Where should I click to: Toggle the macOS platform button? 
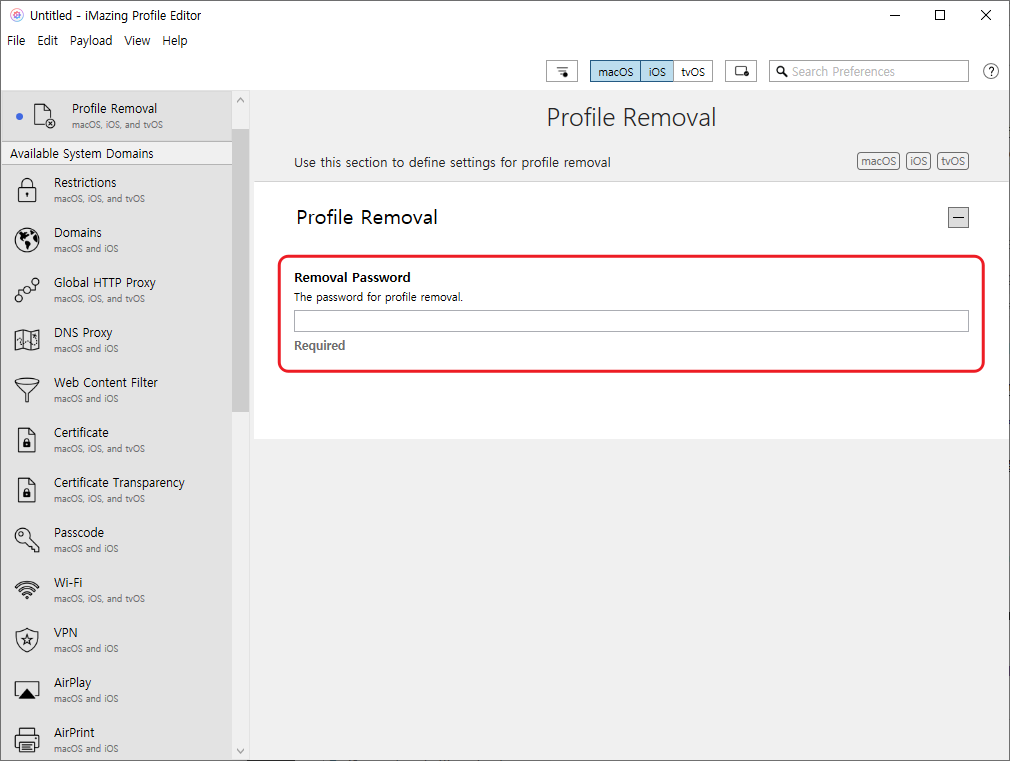[615, 71]
